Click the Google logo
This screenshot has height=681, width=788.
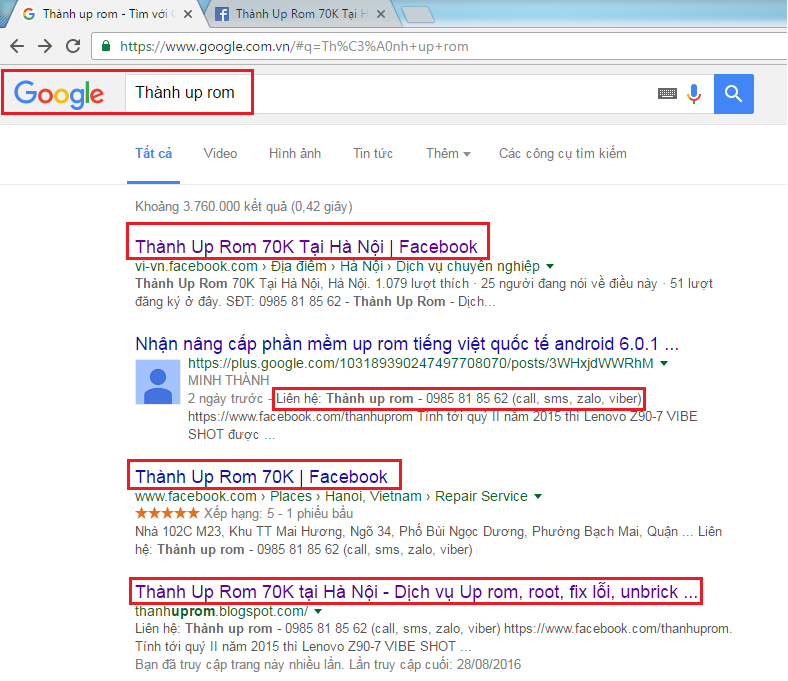(x=59, y=94)
